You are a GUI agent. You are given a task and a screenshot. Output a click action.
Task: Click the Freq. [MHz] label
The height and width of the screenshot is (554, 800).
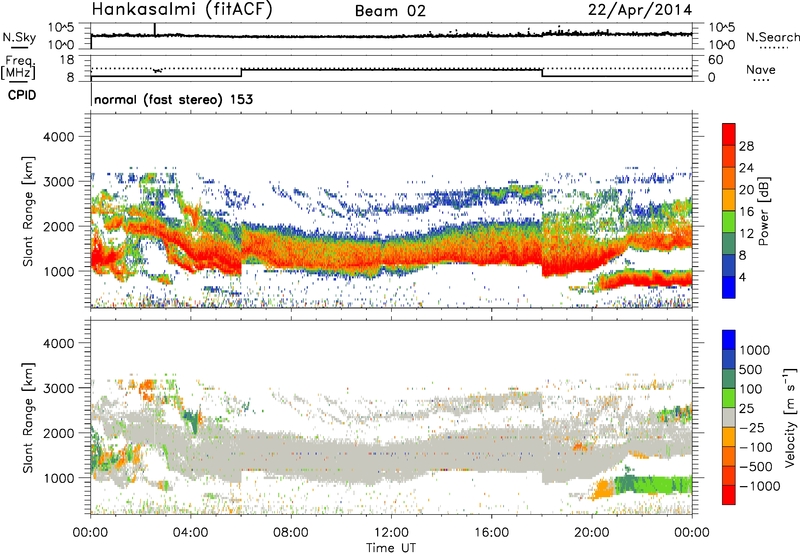(18, 67)
